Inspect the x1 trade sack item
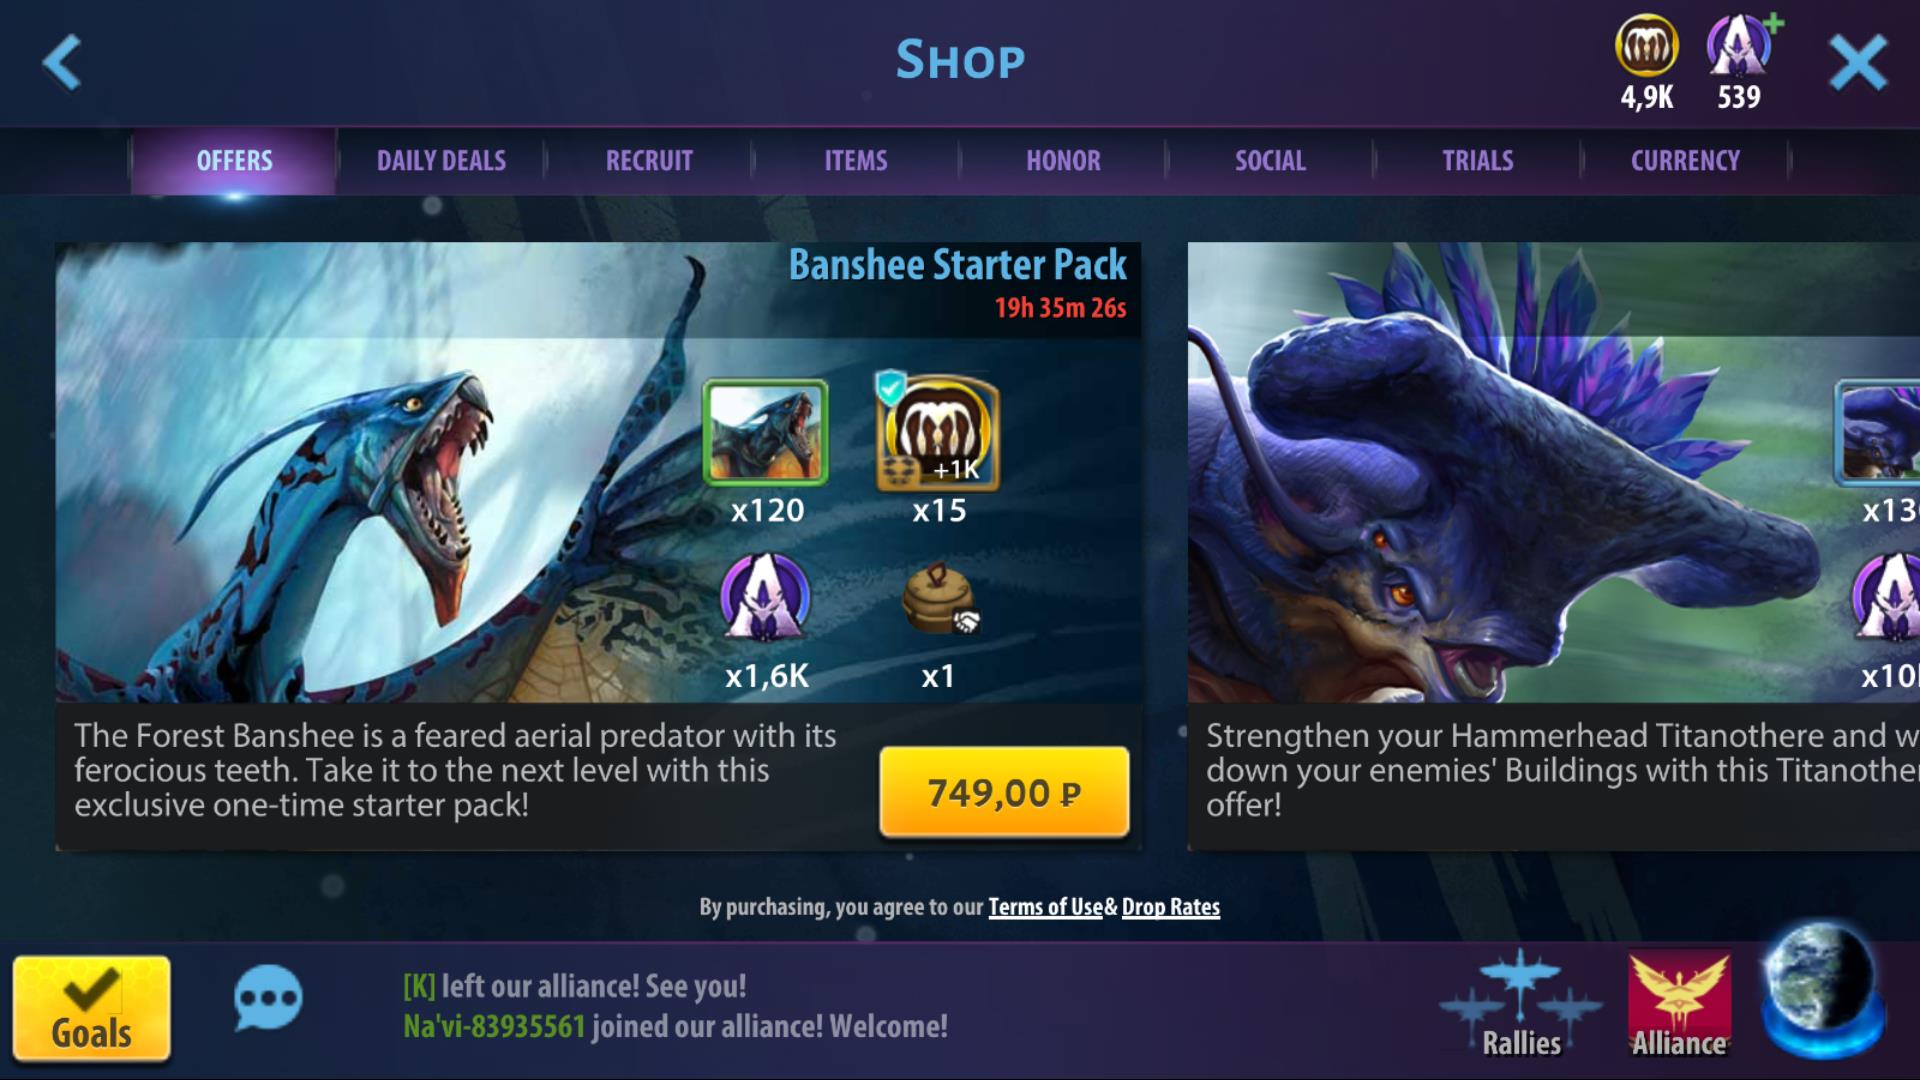Image resolution: width=1920 pixels, height=1080 pixels. tap(939, 598)
